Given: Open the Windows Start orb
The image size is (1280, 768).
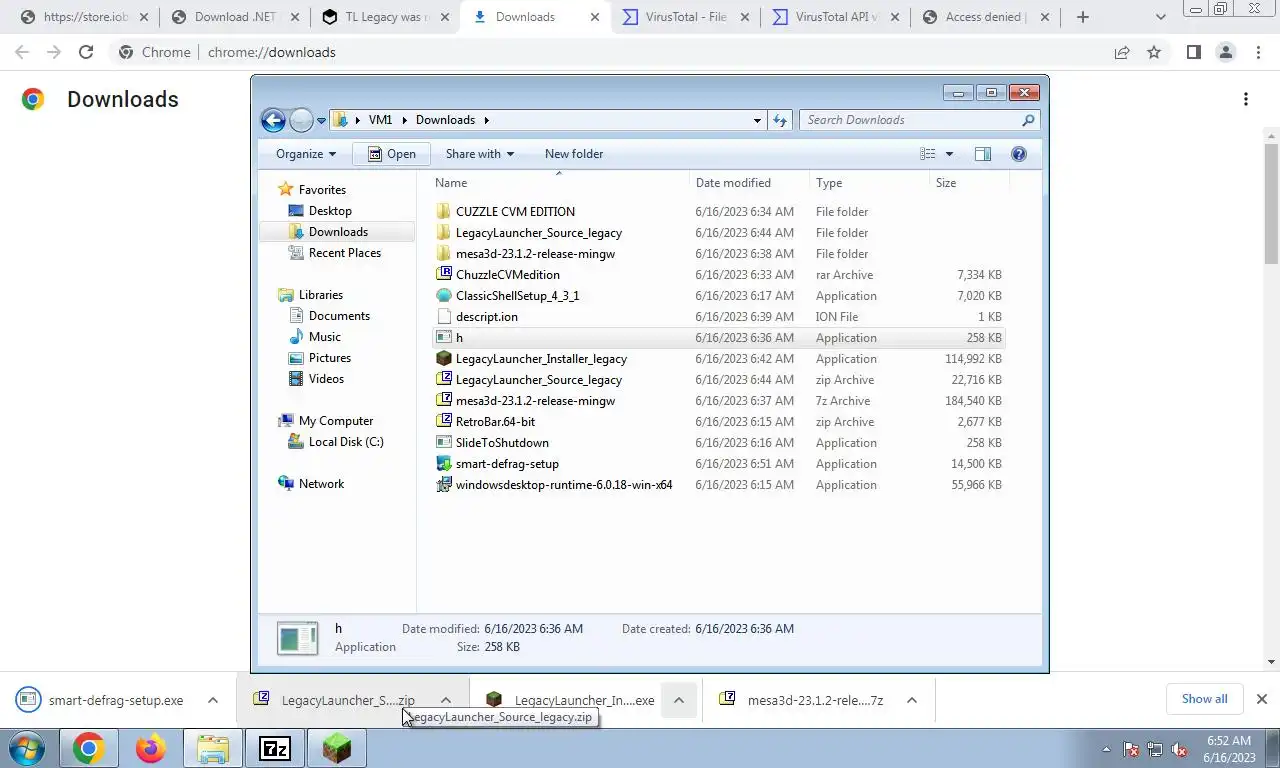Looking at the screenshot, I should pyautogui.click(x=27, y=748).
